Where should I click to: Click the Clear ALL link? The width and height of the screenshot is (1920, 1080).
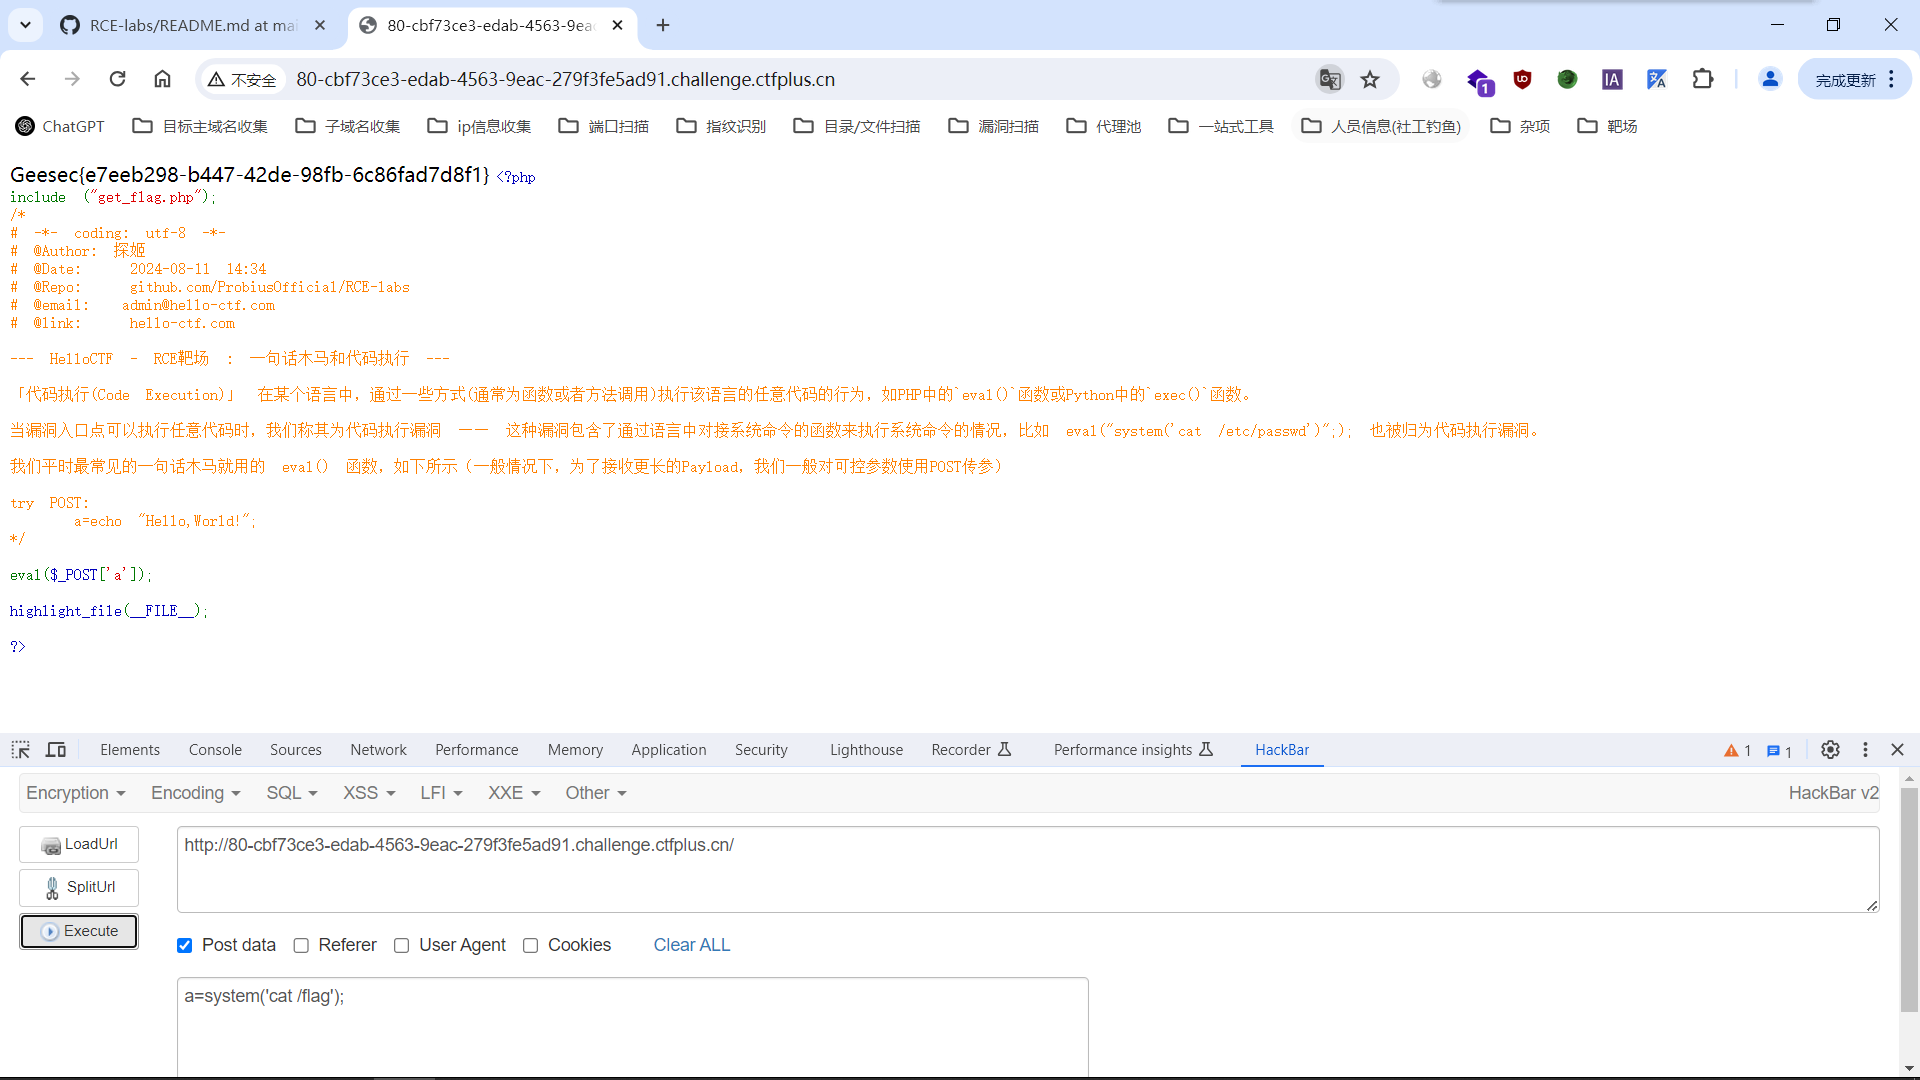692,945
